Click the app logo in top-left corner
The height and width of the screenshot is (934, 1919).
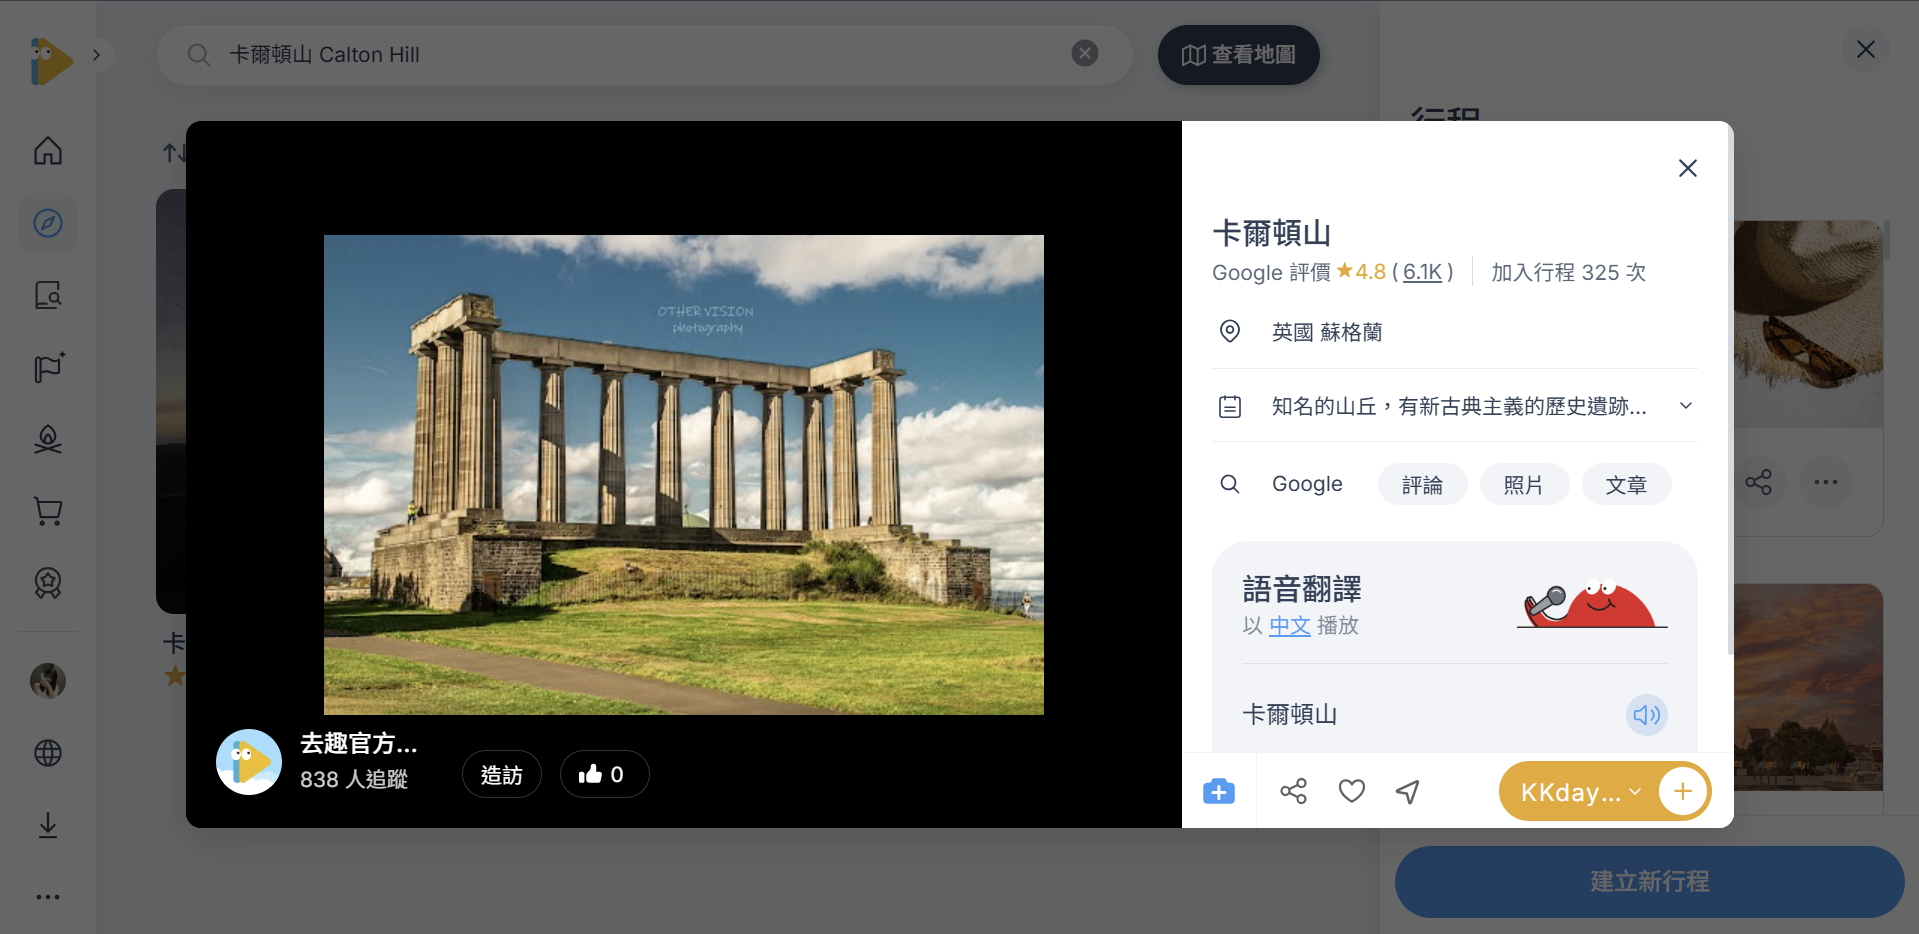coord(50,61)
